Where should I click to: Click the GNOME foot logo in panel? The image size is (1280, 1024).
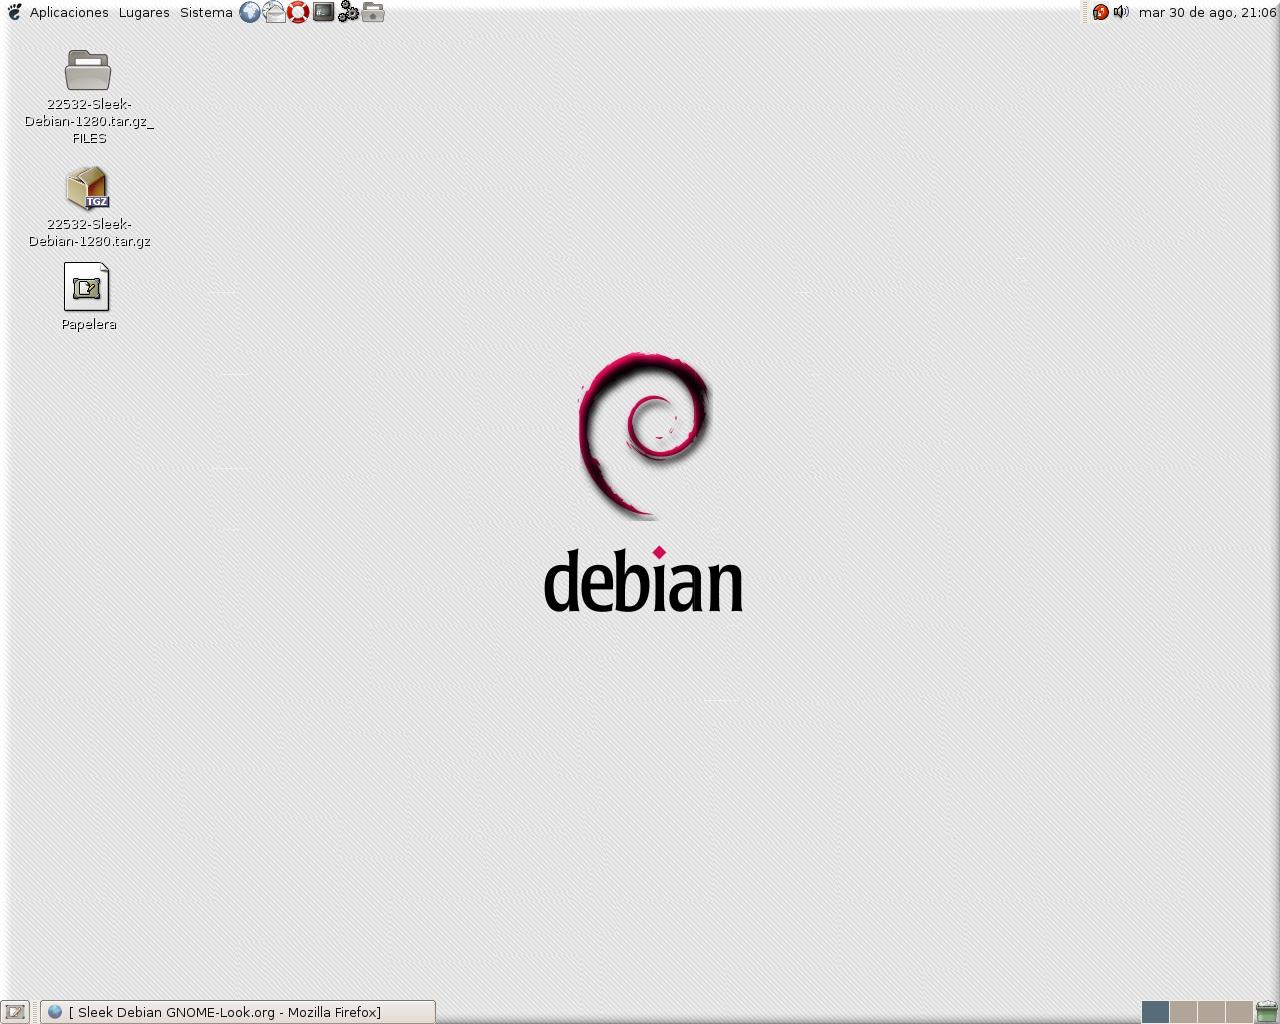14,12
